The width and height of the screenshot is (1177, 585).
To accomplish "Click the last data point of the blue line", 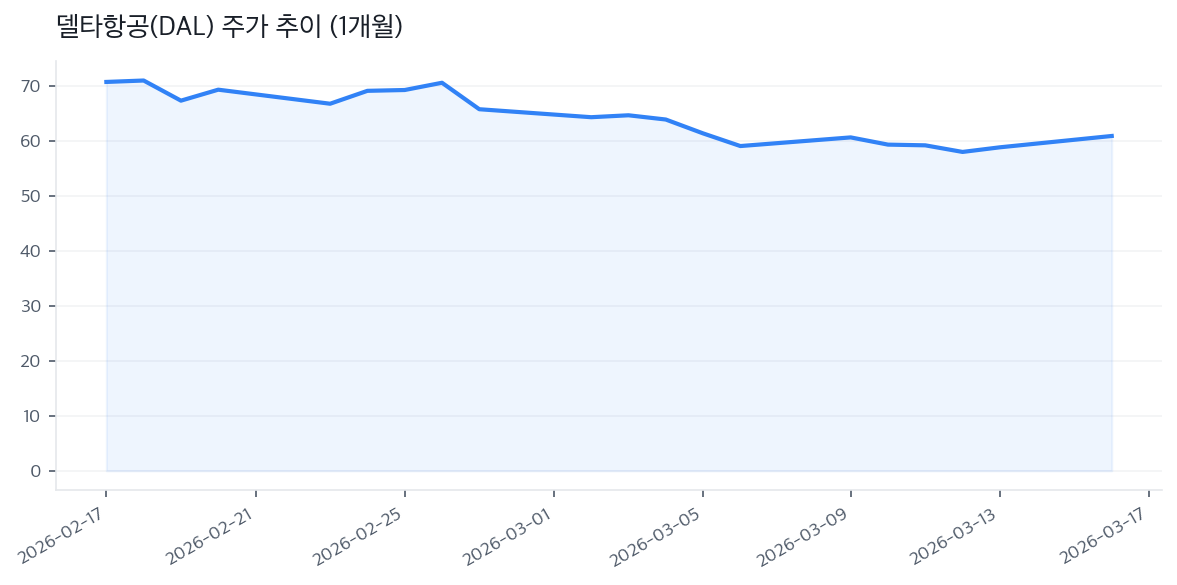I will coord(1111,136).
